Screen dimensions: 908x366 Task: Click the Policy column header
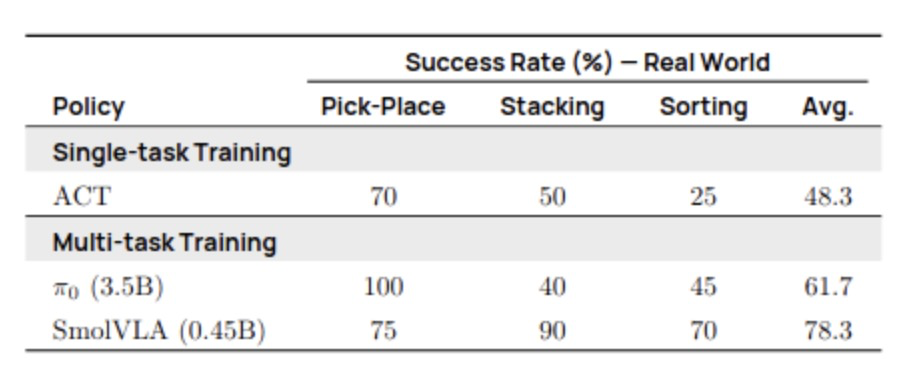click(89, 107)
